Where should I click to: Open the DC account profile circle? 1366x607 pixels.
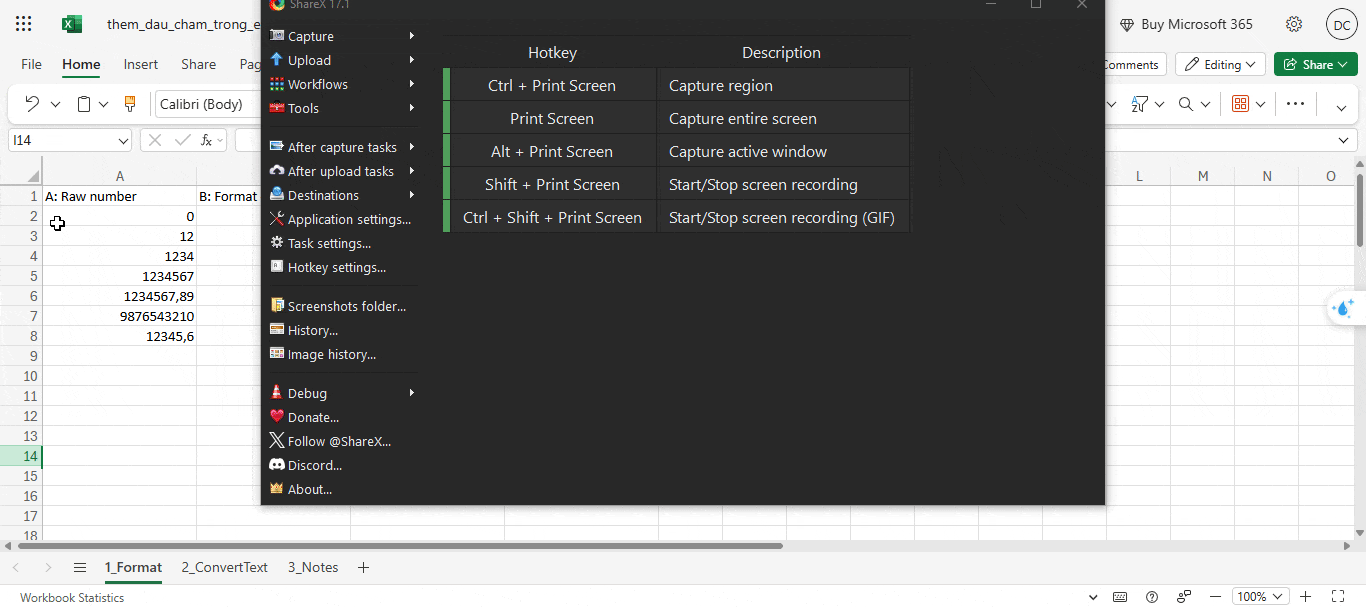(1342, 24)
